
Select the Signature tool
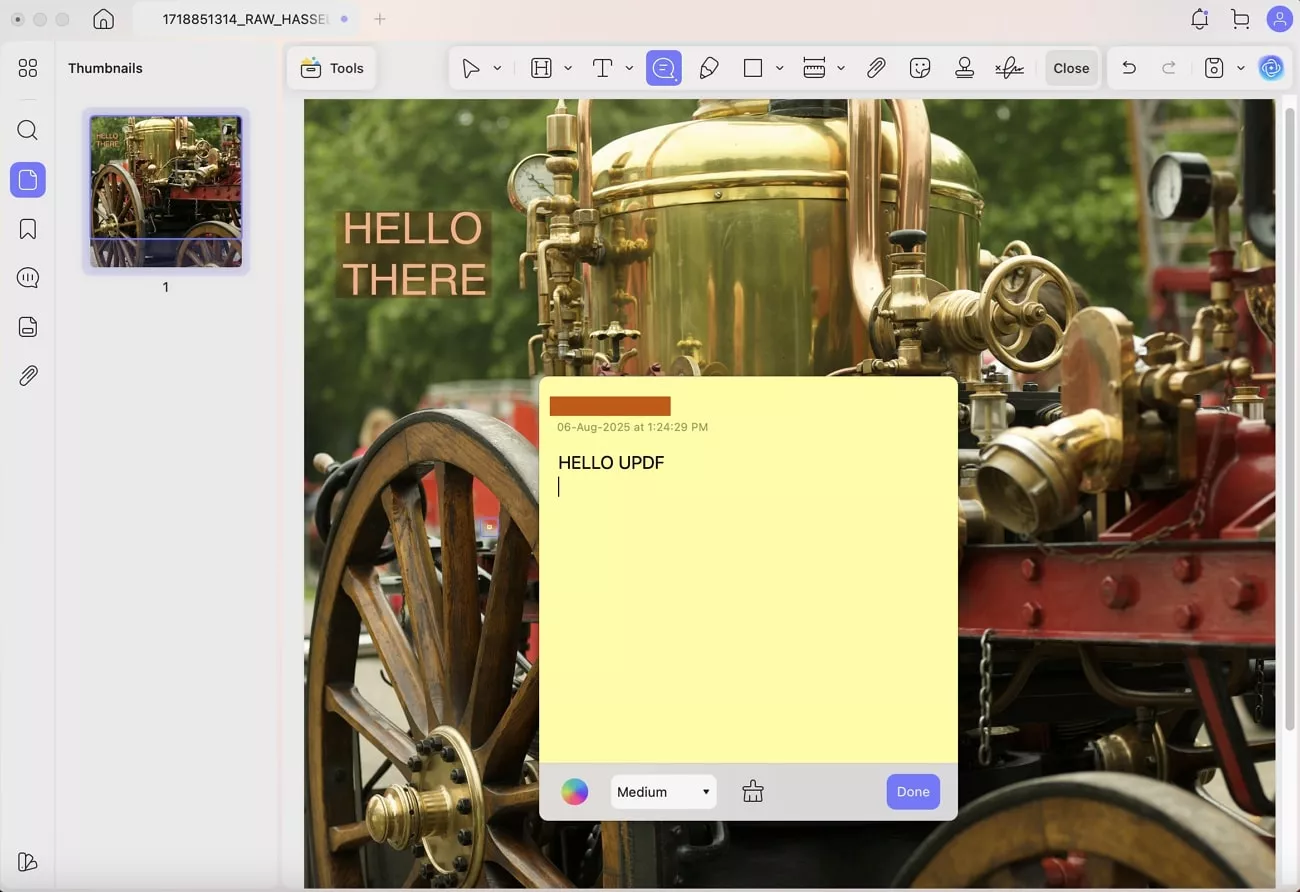[x=1009, y=68]
